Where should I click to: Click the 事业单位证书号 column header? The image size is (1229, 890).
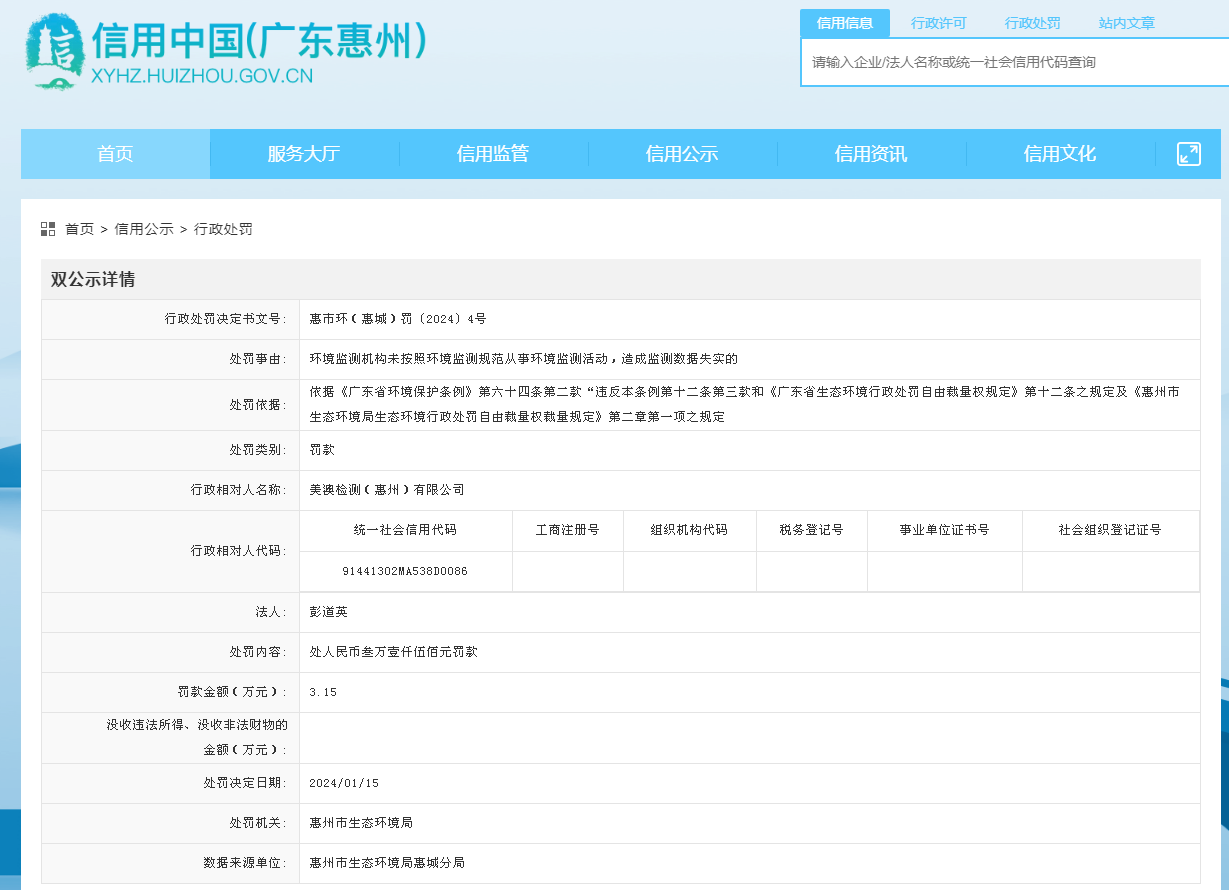point(944,530)
